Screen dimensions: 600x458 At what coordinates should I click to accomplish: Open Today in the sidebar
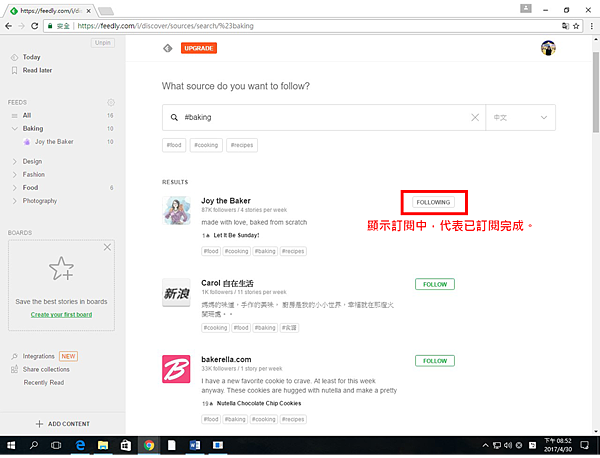point(31,57)
